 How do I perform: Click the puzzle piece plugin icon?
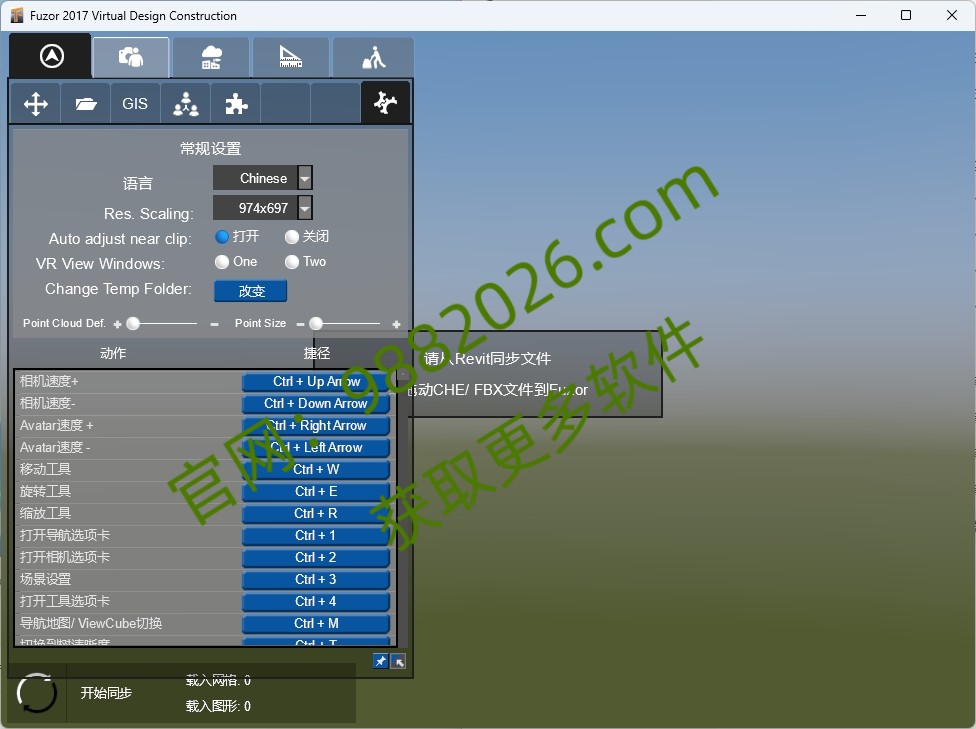[235, 103]
